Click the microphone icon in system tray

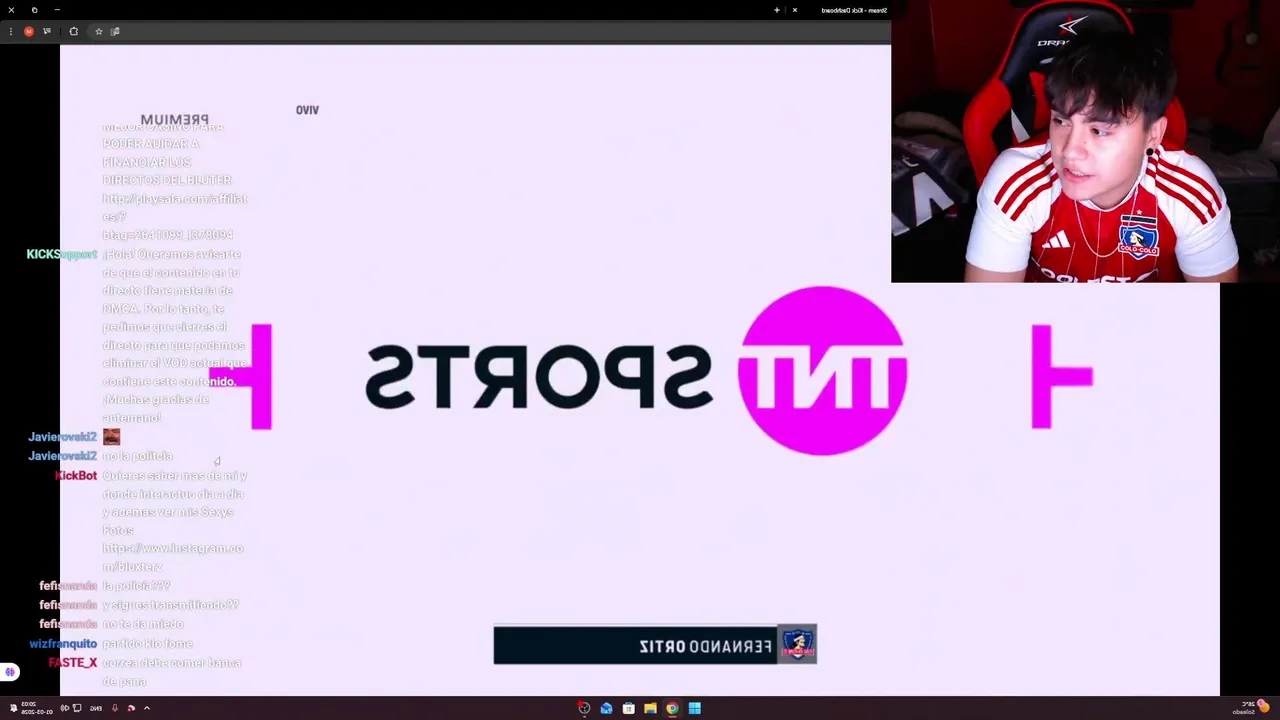pyautogui.click(x=115, y=708)
